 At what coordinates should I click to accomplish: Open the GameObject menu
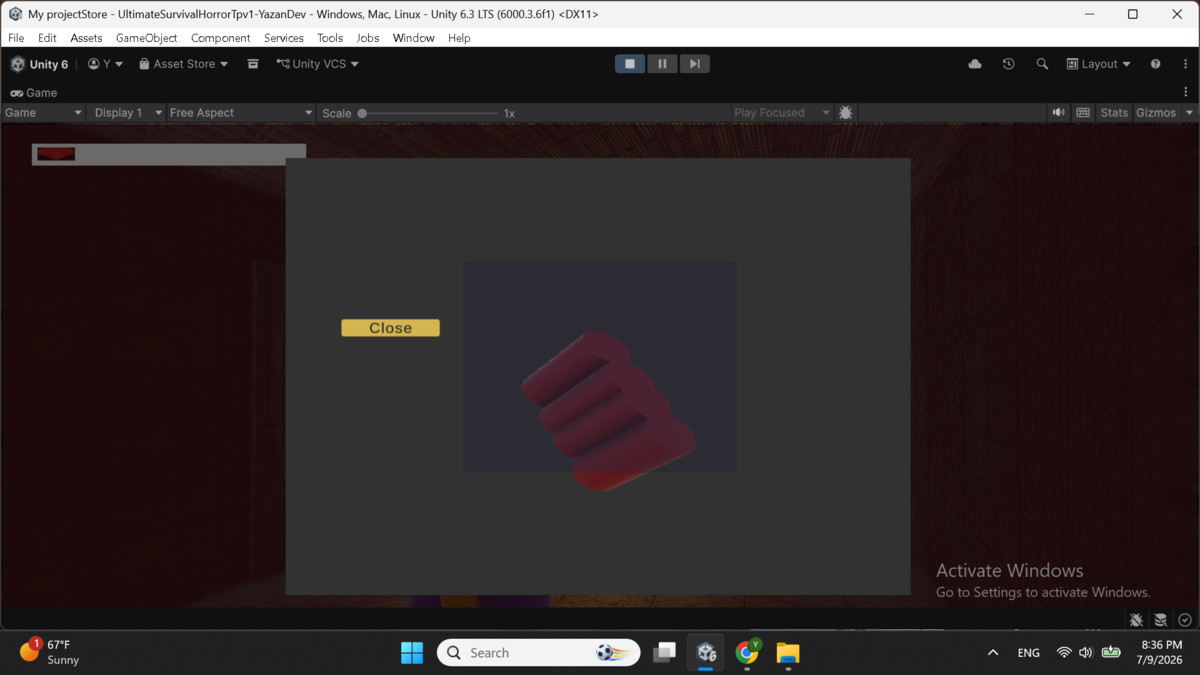tap(146, 38)
